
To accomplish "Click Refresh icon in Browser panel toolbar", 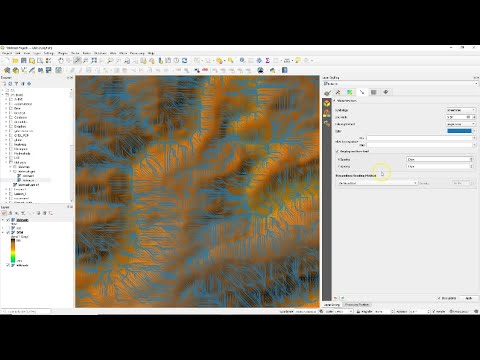I will [10, 84].
